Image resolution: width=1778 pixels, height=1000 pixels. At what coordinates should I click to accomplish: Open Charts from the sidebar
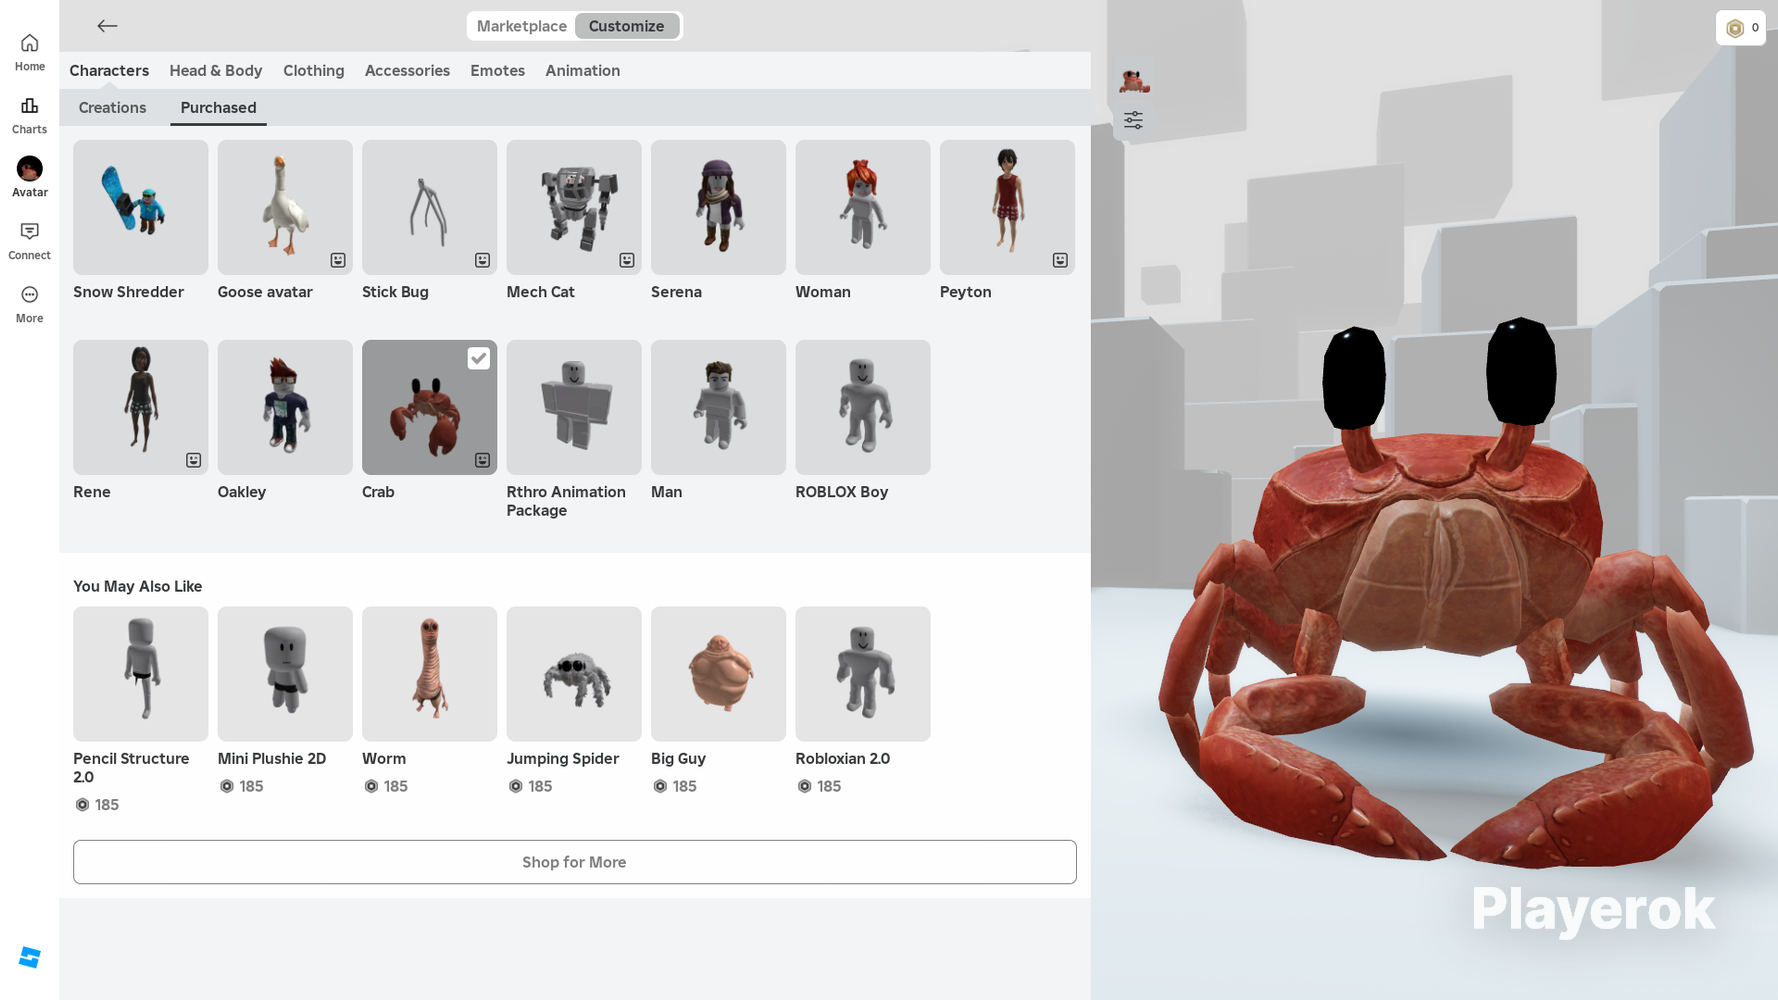click(x=29, y=116)
